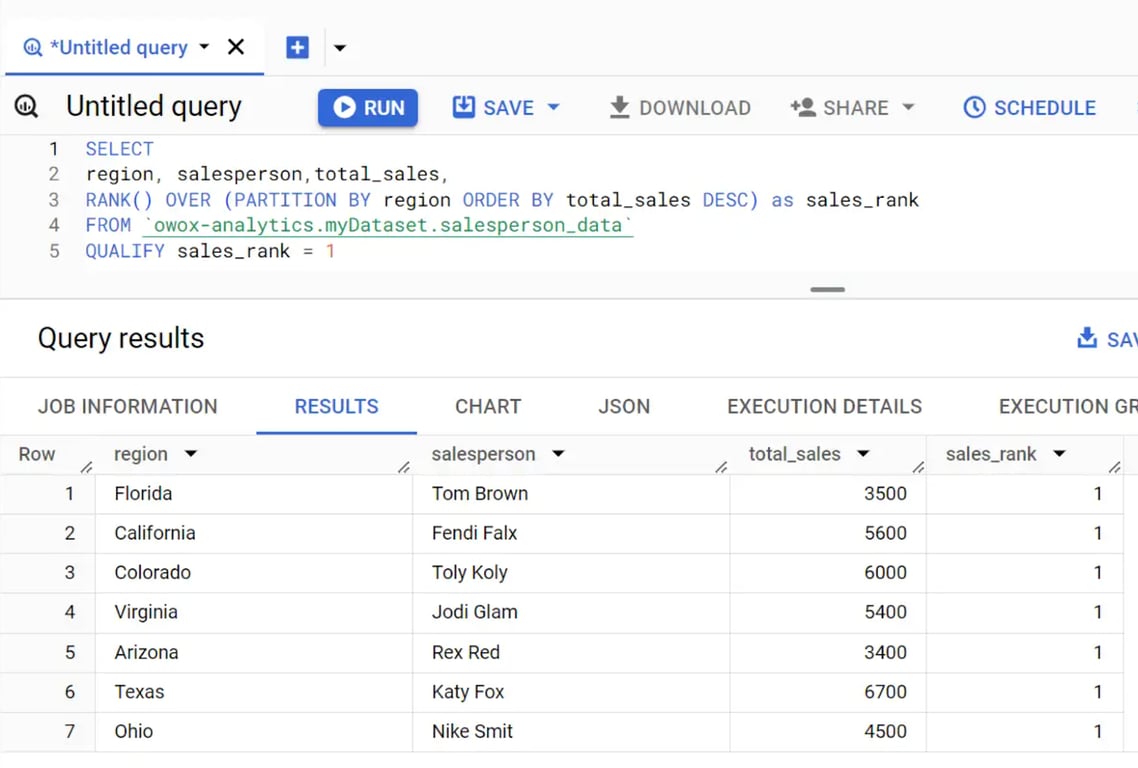Click the total_sales column resize handle
Viewport: 1138px width, 768px height.
[x=919, y=467]
